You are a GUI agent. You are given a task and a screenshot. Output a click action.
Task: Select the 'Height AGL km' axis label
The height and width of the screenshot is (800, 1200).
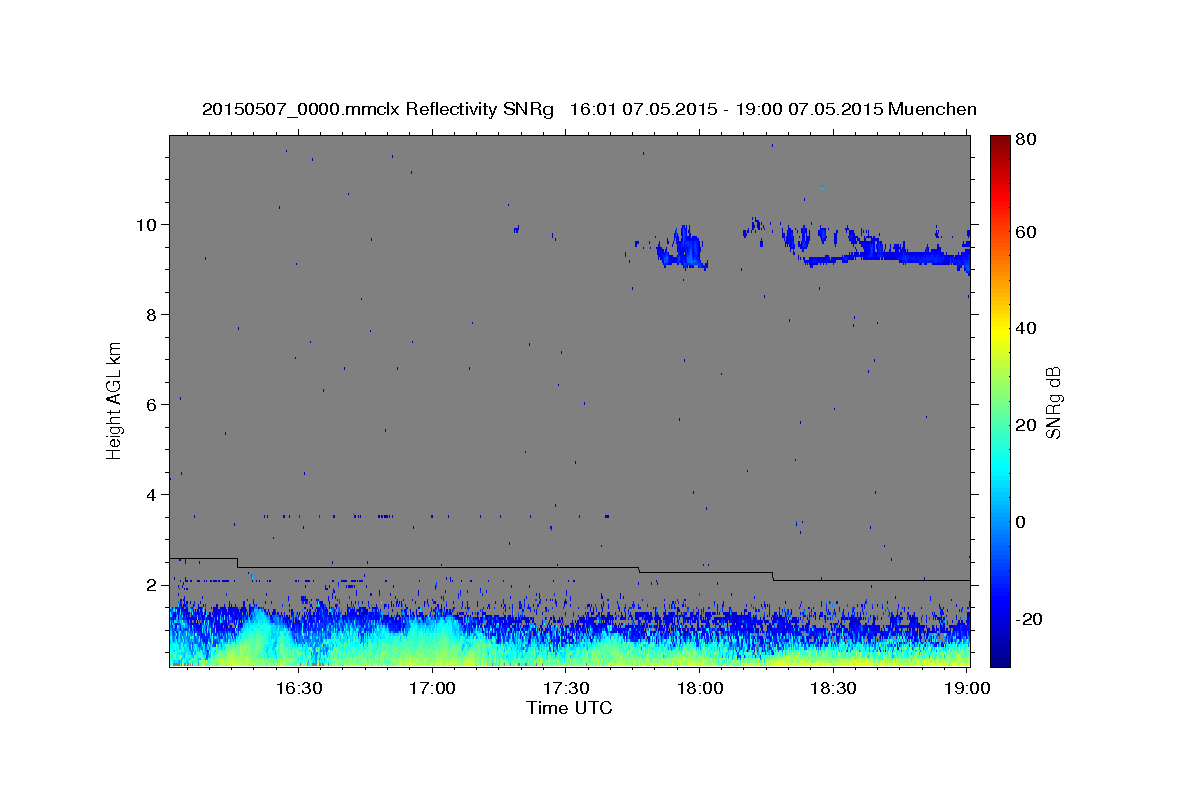(115, 400)
